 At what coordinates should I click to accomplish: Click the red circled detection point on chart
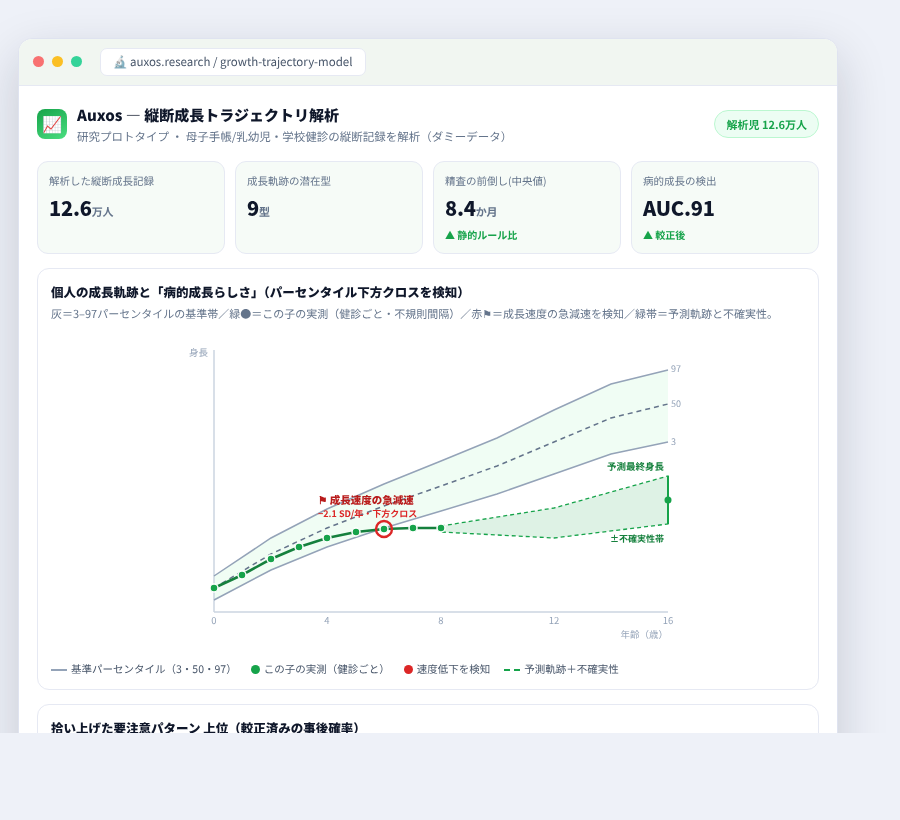click(x=384, y=529)
